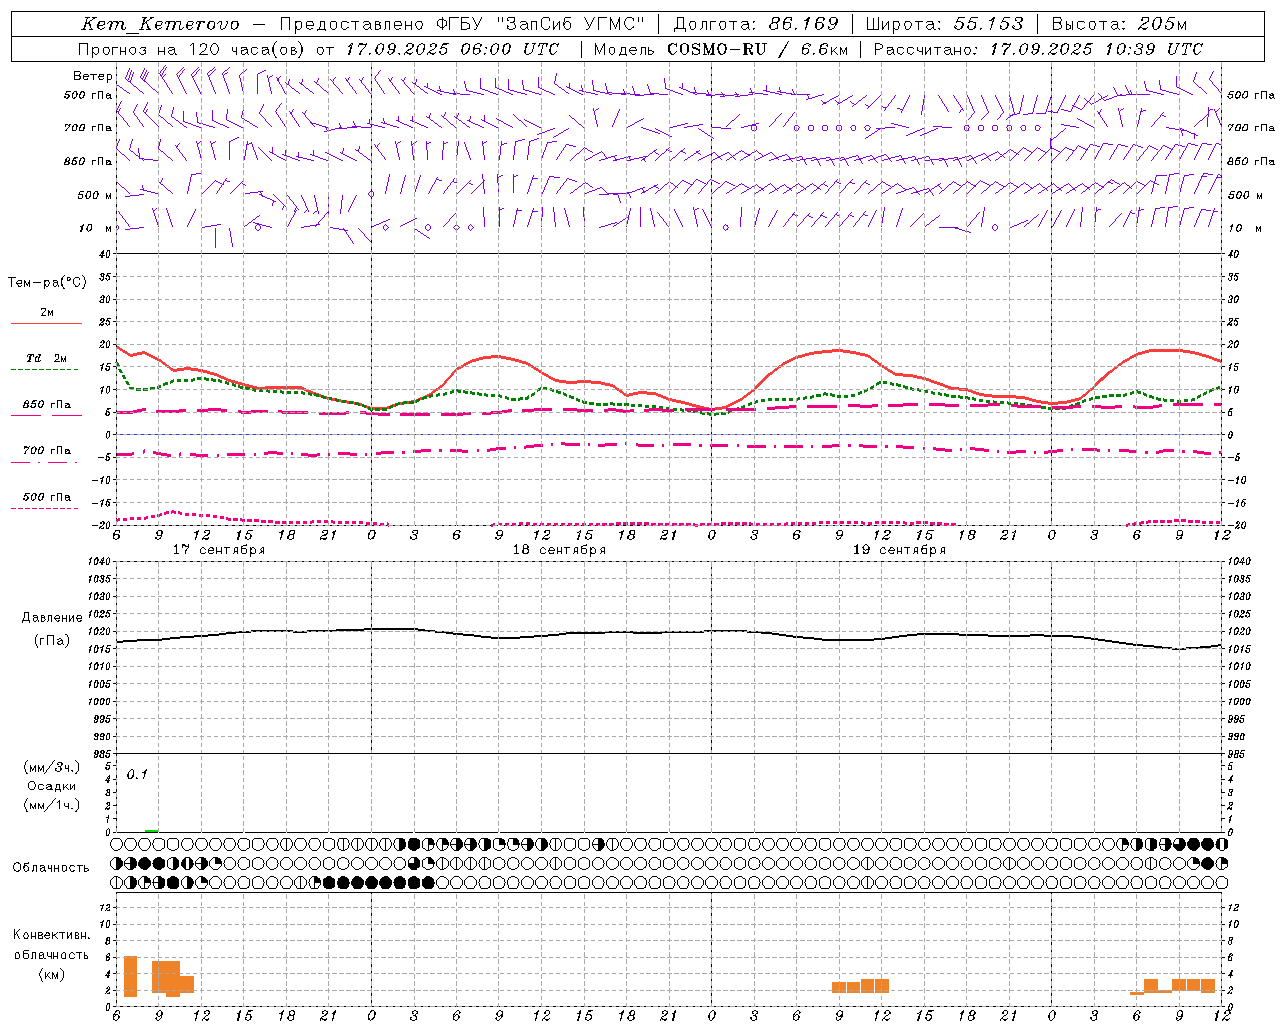Click the forecast start time 17.09.2025 06:00 UTC
Image resolution: width=1280 pixels, height=1024 pixels.
(452, 49)
